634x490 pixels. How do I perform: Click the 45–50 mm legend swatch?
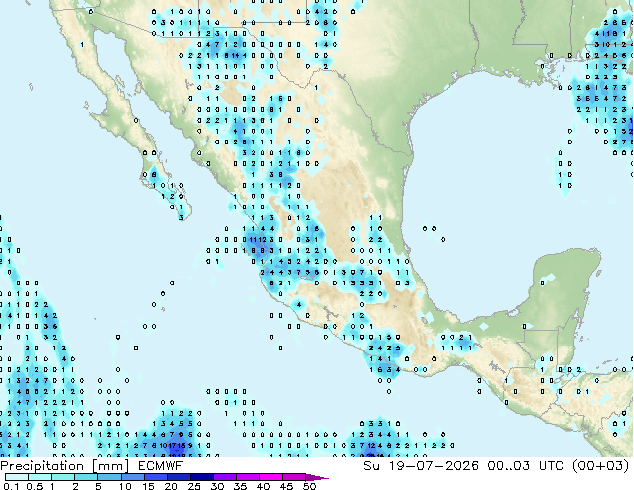coord(294,477)
